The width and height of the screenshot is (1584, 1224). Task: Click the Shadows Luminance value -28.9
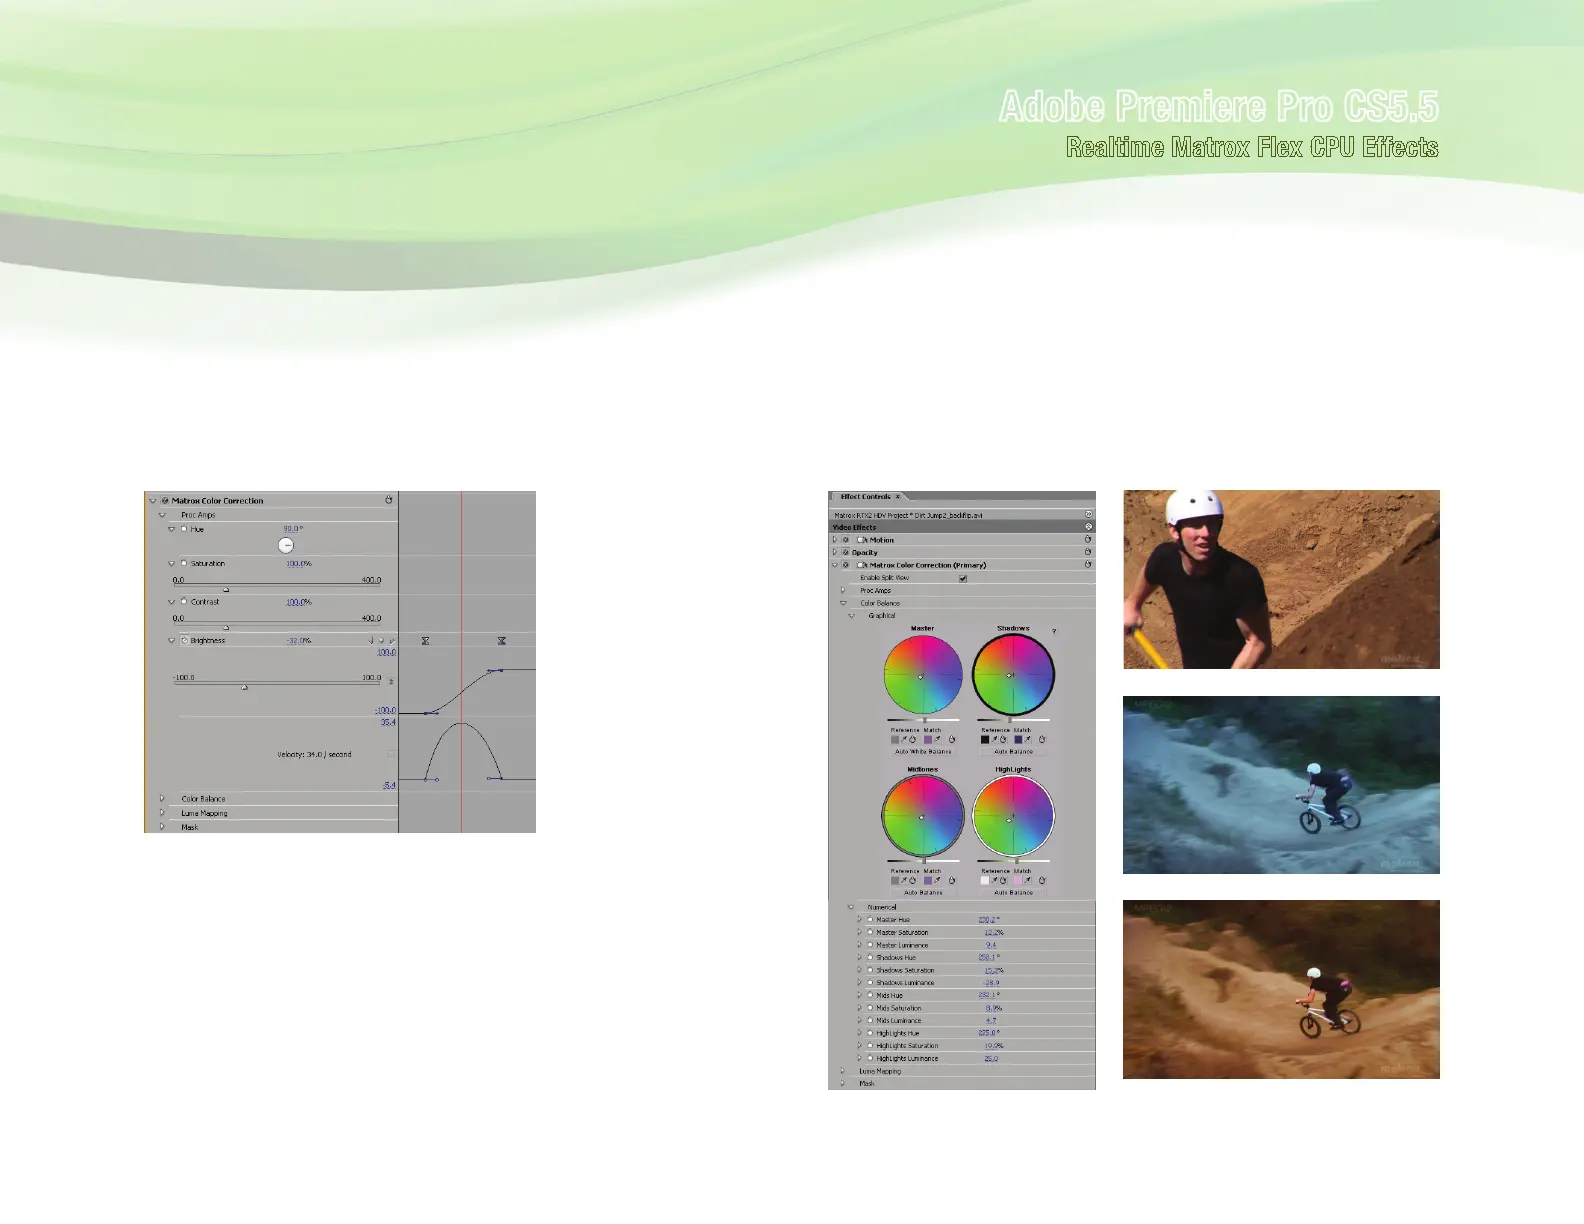click(x=991, y=983)
